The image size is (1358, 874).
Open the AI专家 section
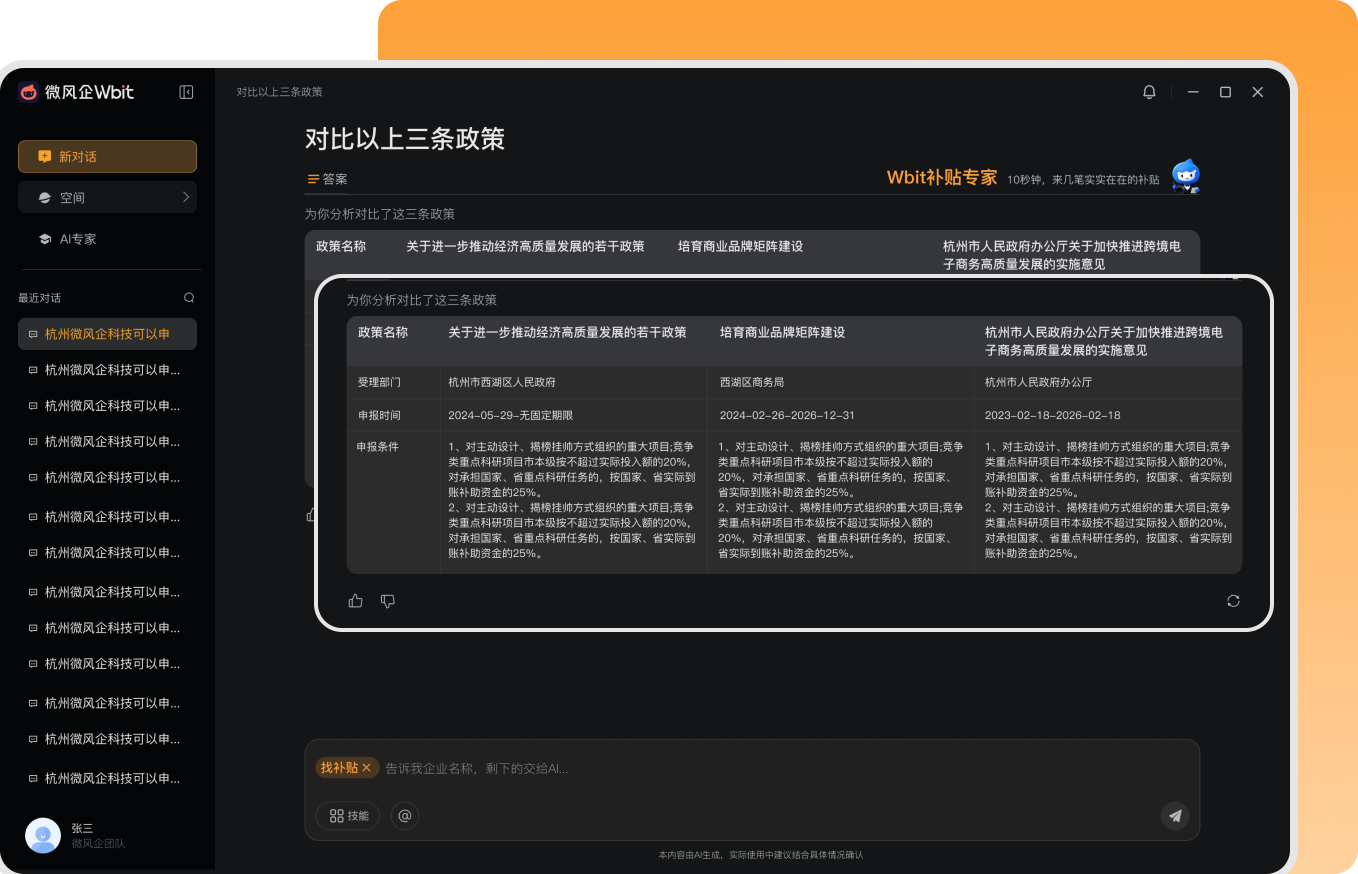(x=77, y=239)
